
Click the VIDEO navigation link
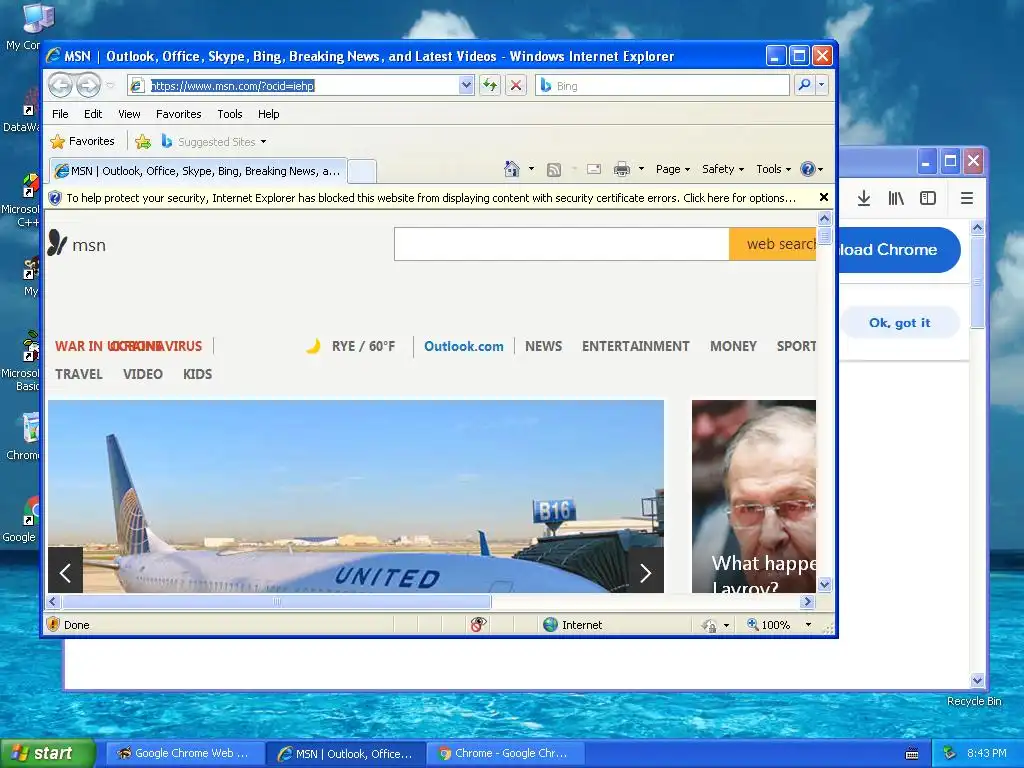tap(142, 374)
